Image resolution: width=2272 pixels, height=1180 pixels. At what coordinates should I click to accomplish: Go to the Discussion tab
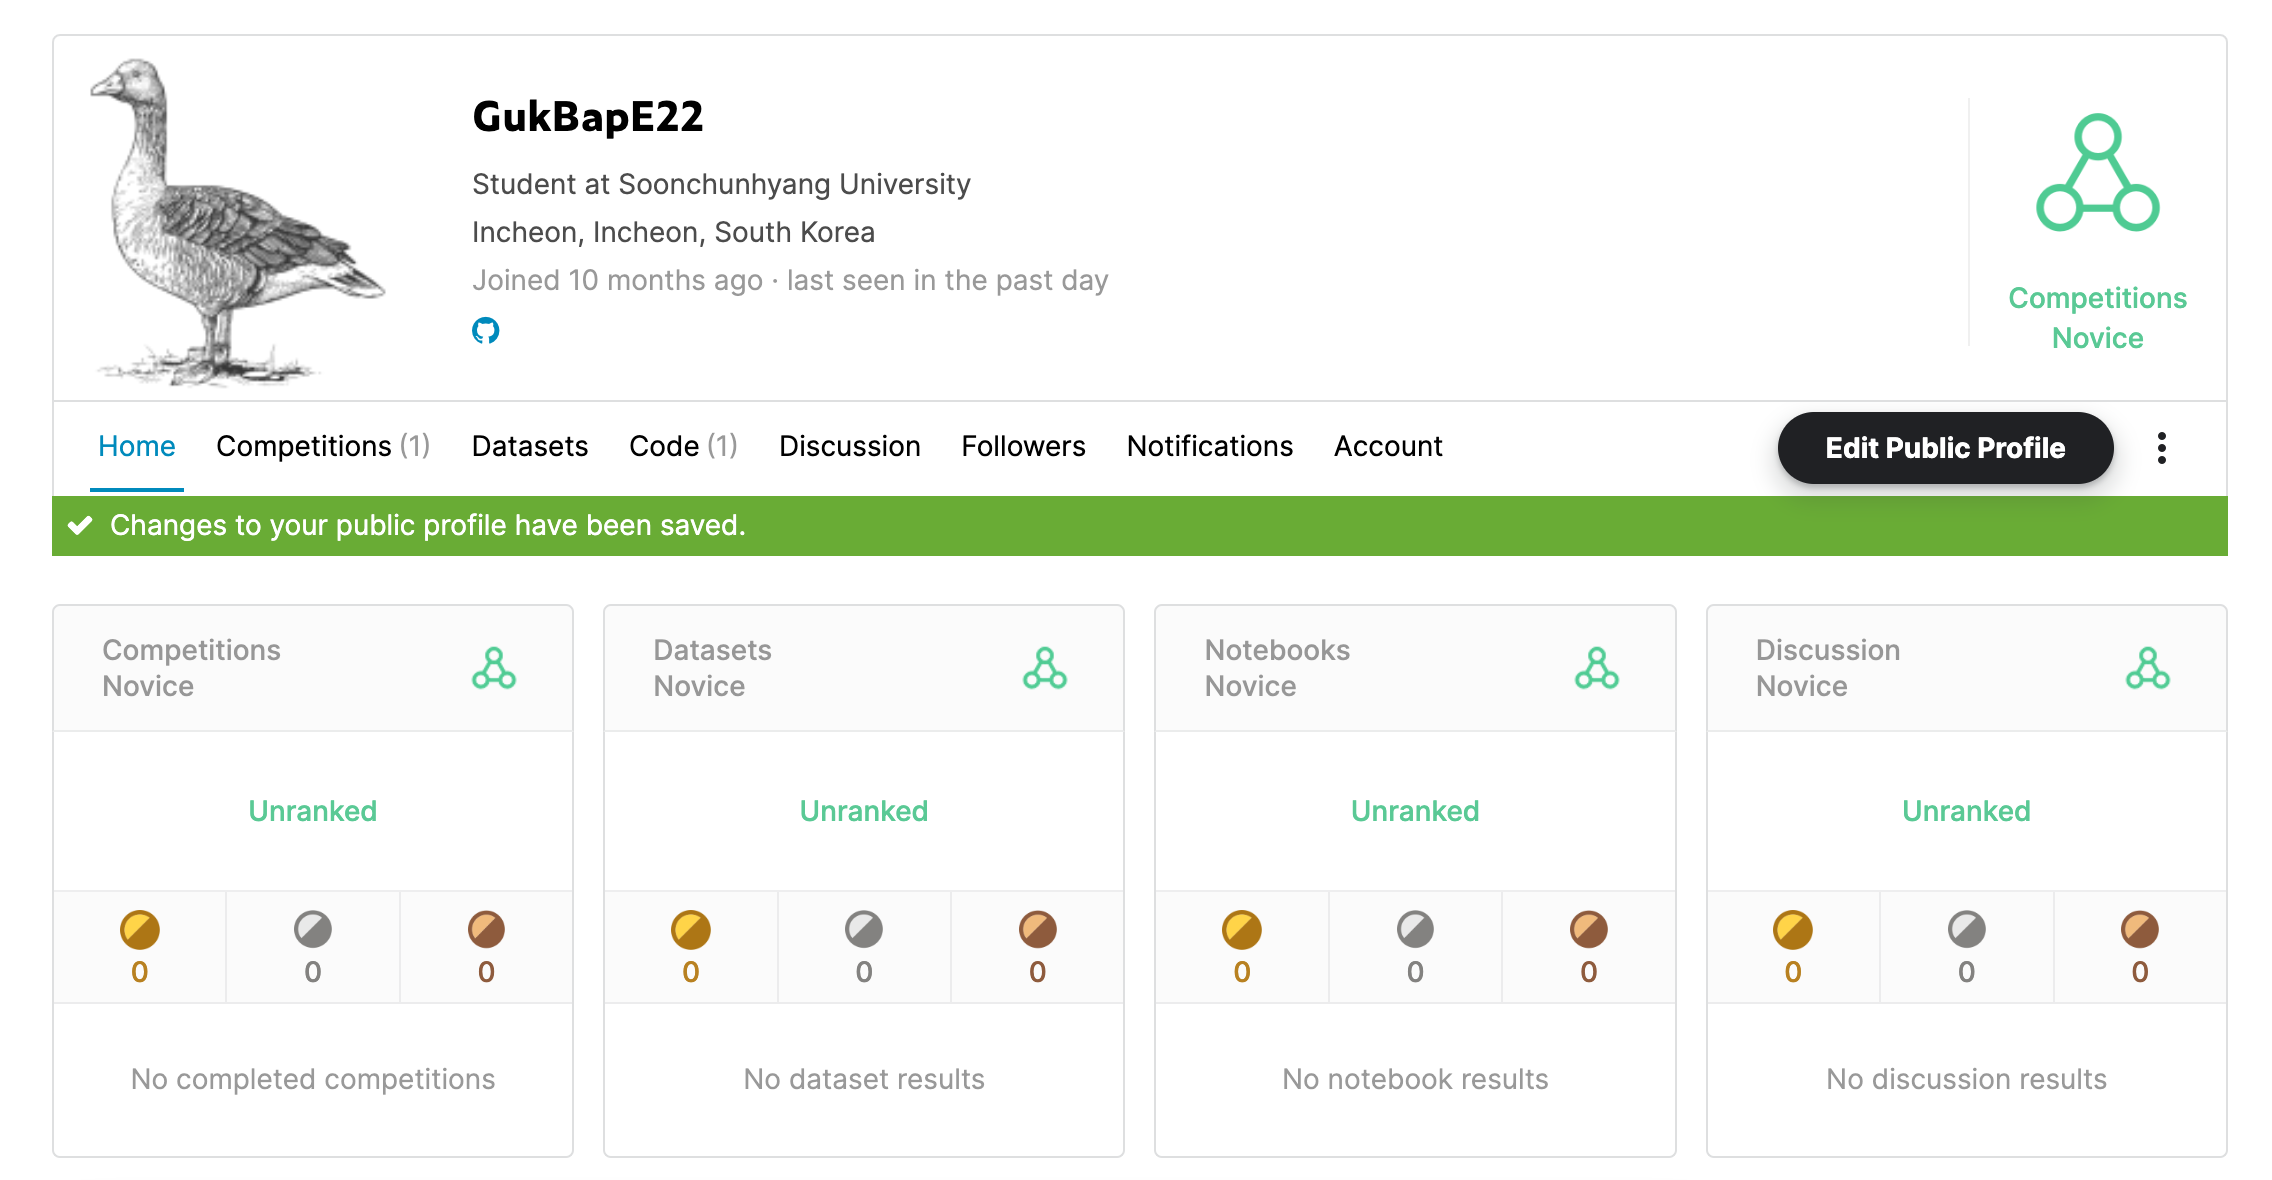(850, 446)
